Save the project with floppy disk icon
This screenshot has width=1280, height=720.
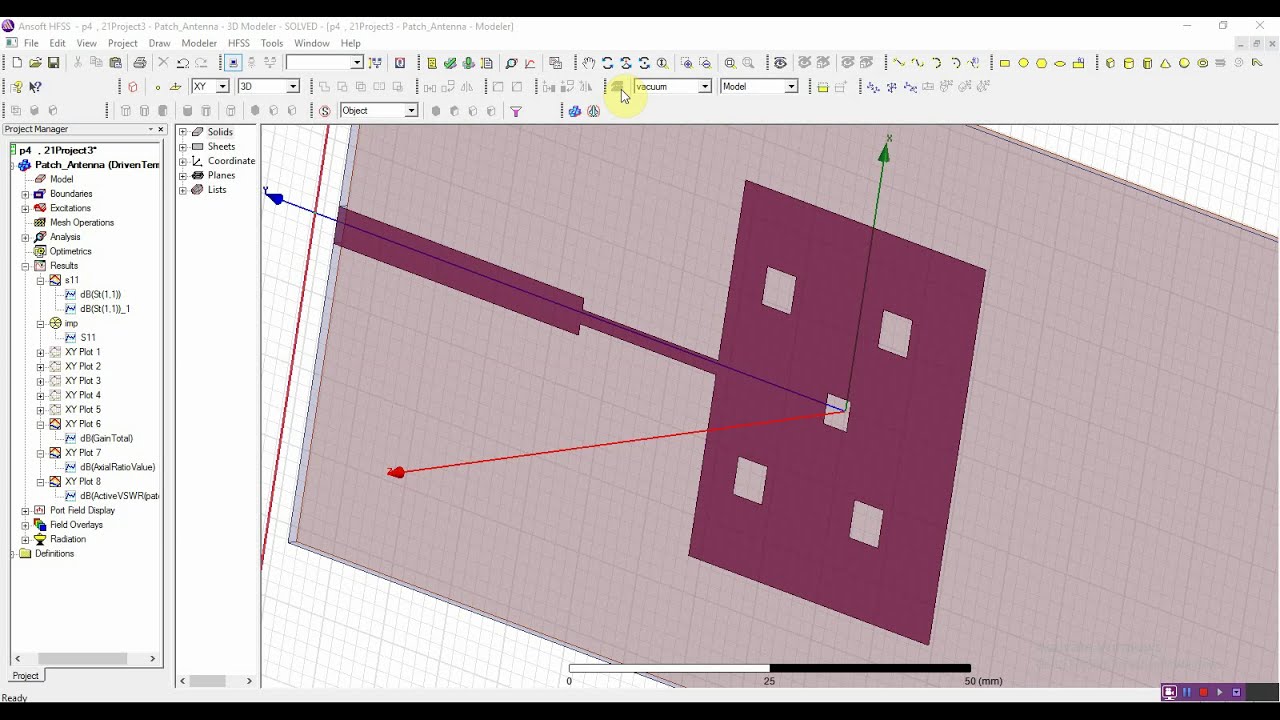coord(53,63)
